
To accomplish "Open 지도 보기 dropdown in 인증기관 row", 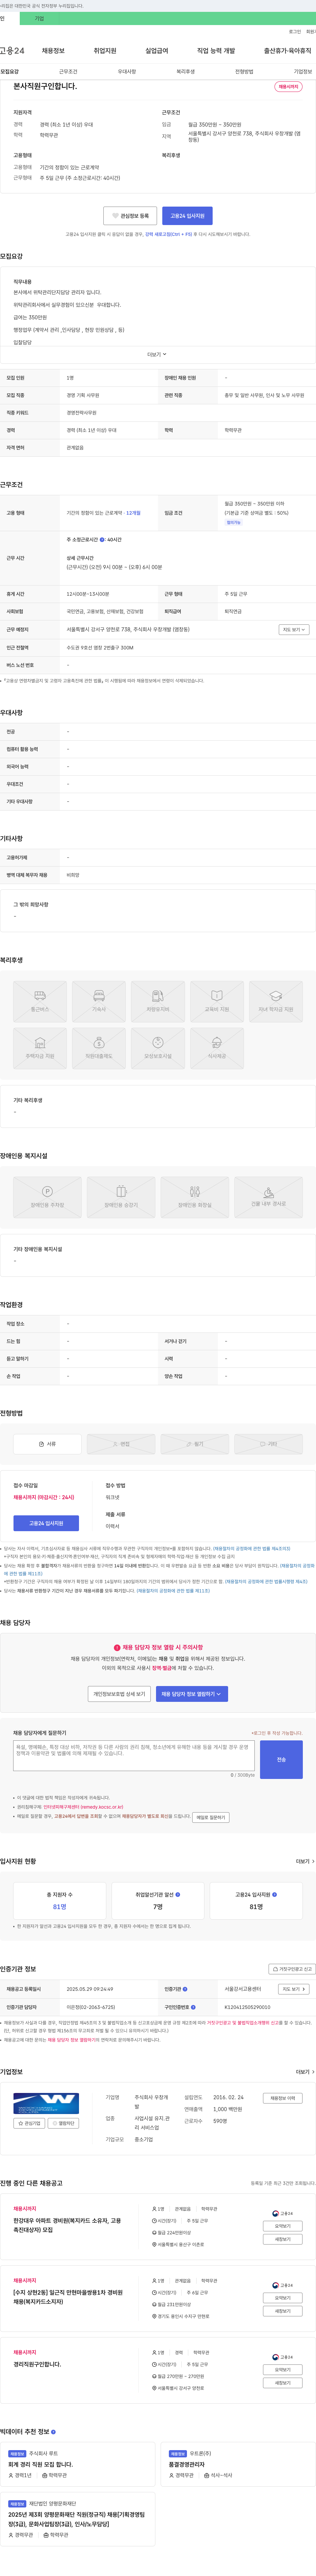I will click(294, 1989).
